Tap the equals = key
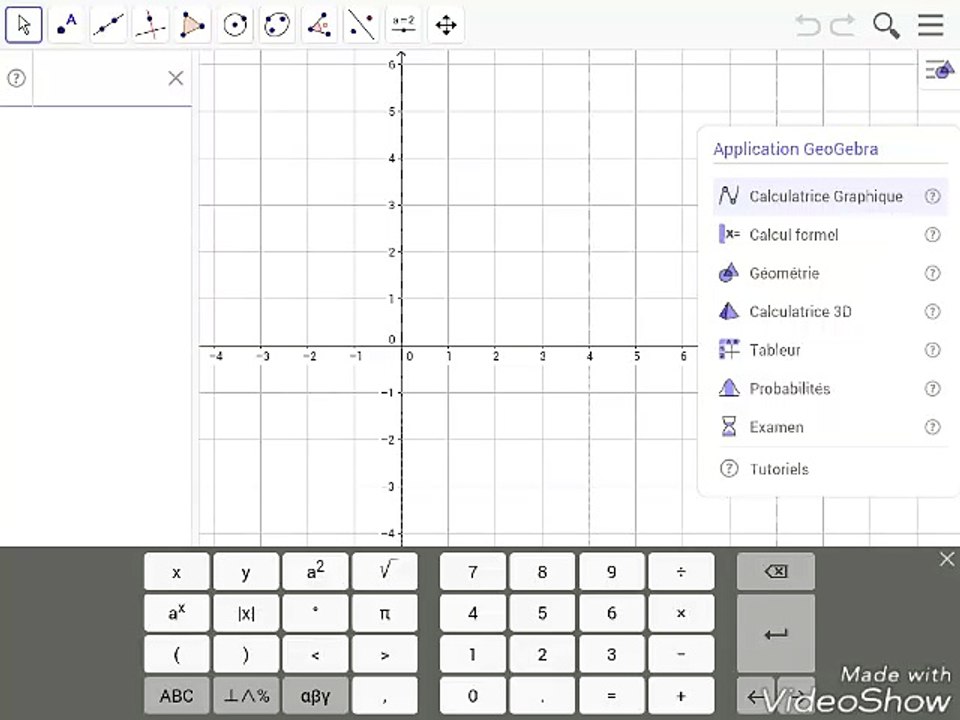The height and width of the screenshot is (720, 960). 611,696
